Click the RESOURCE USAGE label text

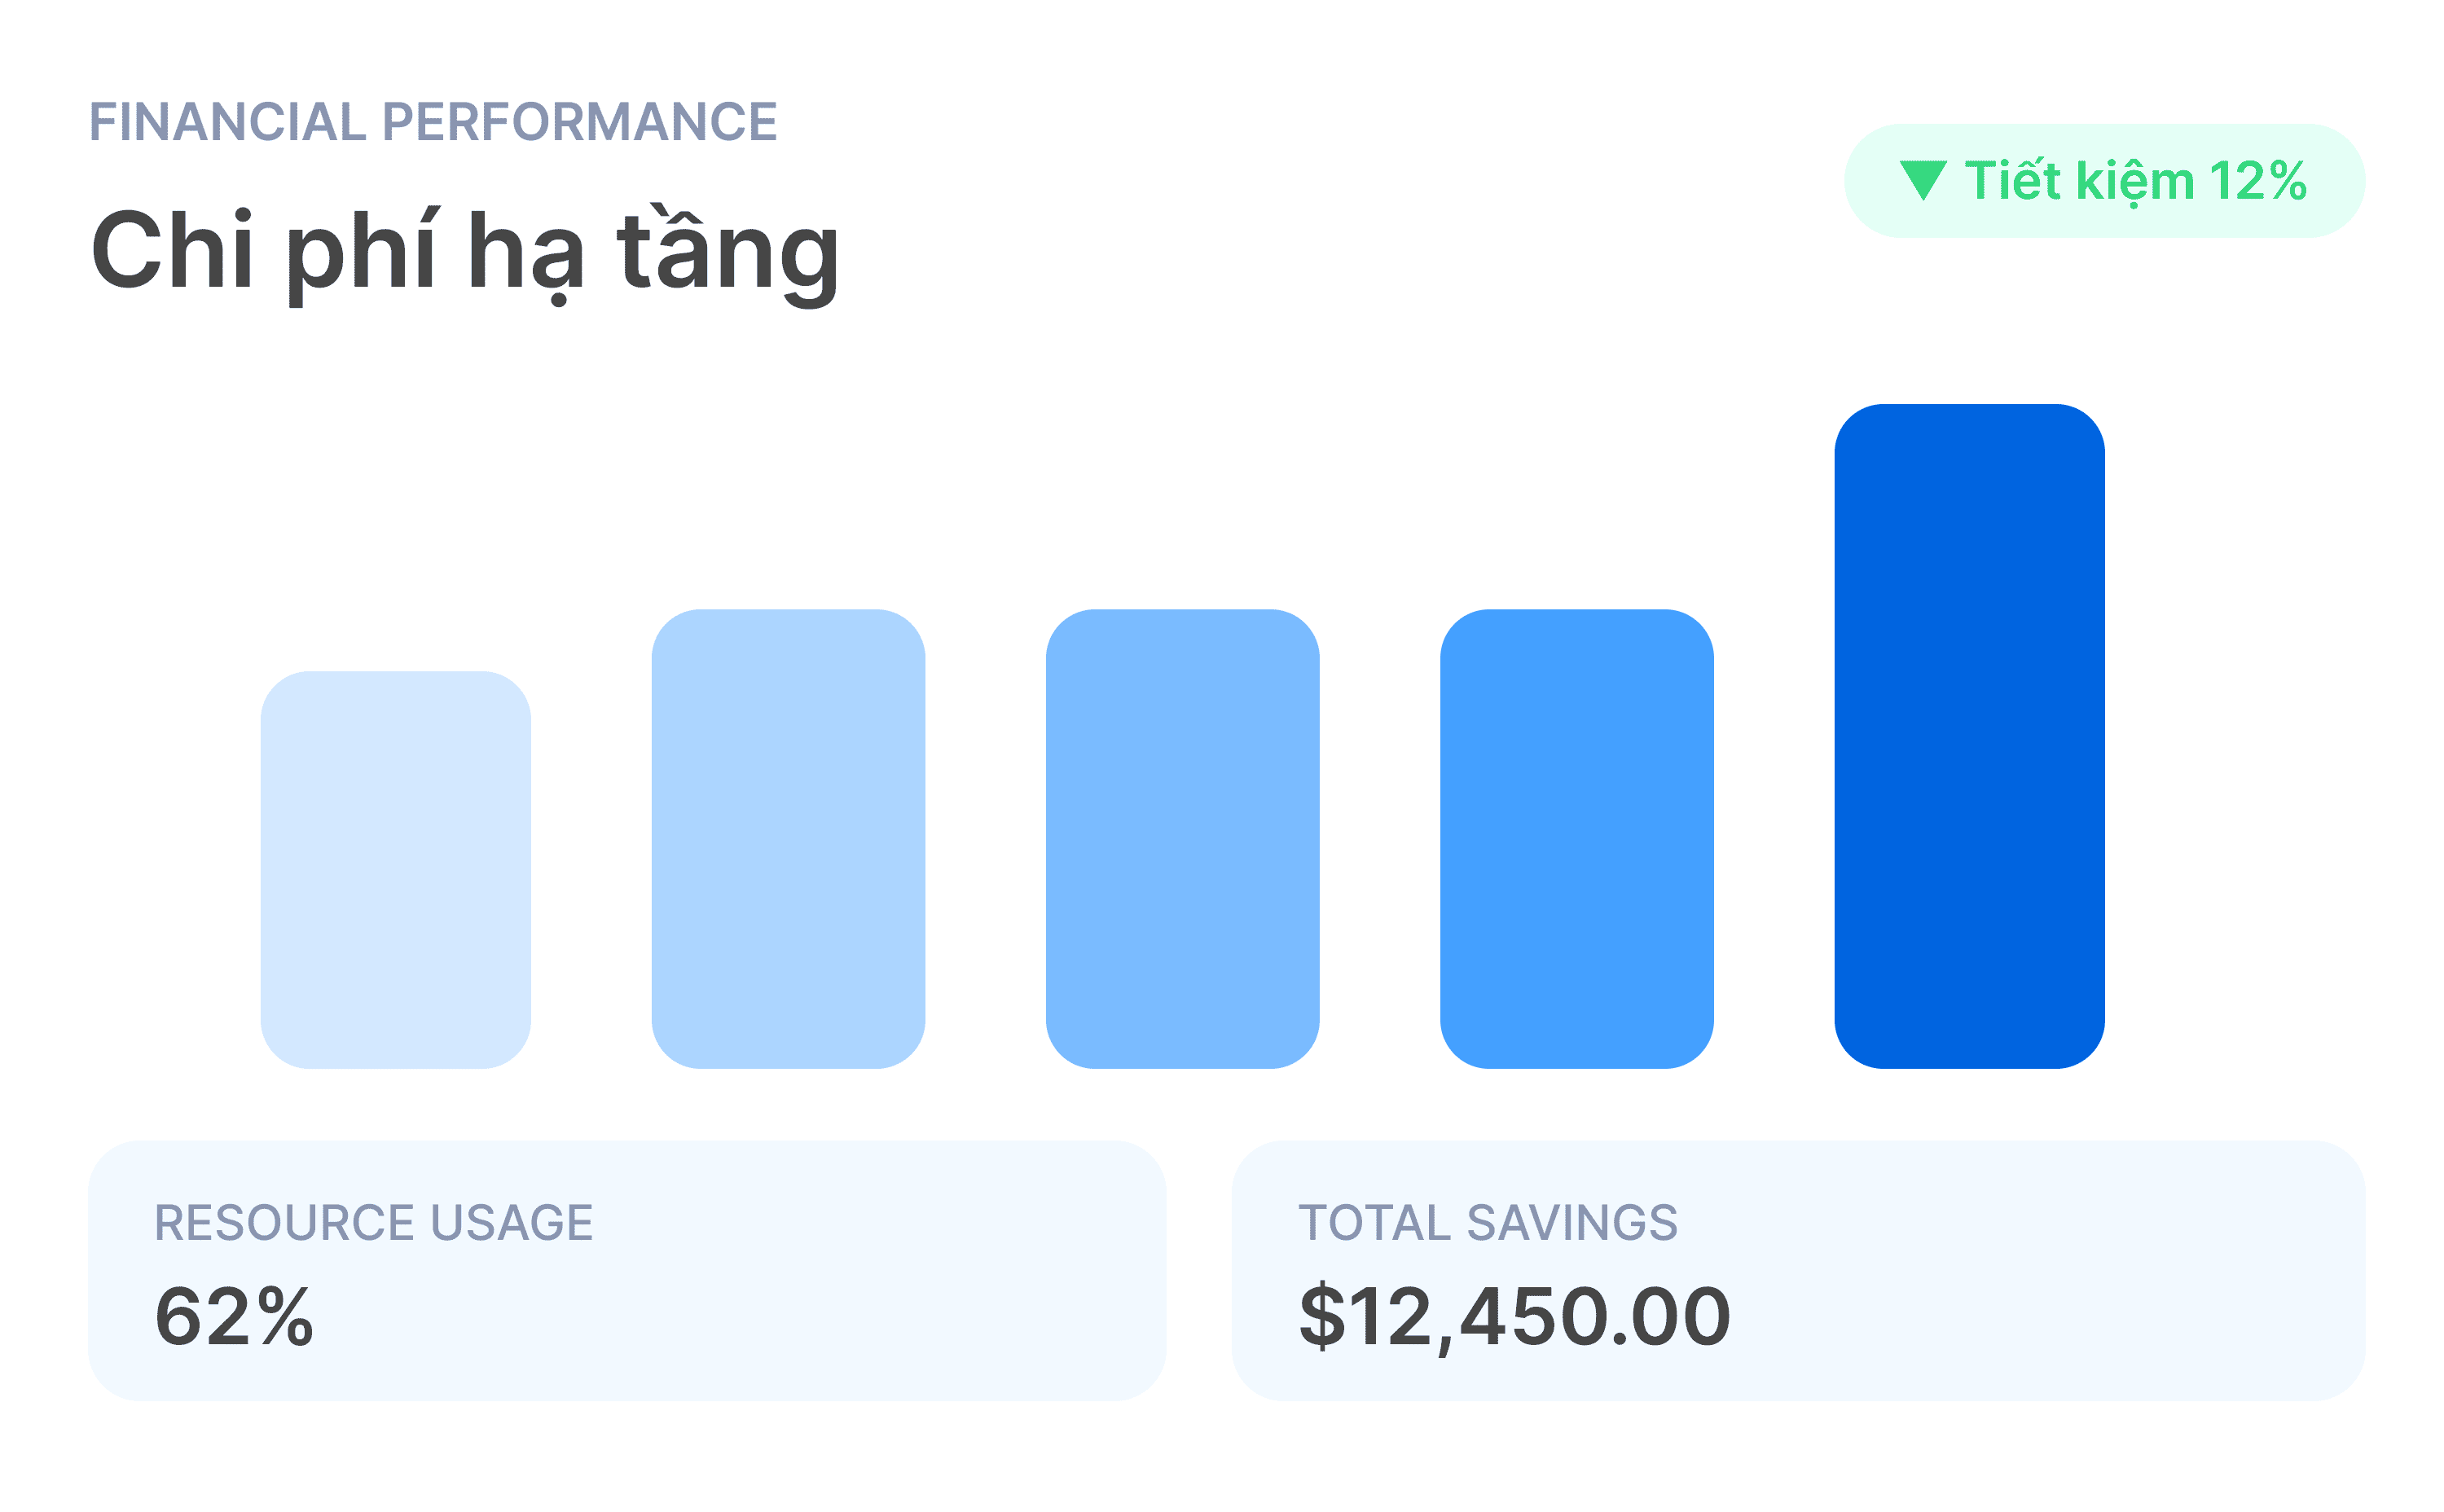(374, 1222)
